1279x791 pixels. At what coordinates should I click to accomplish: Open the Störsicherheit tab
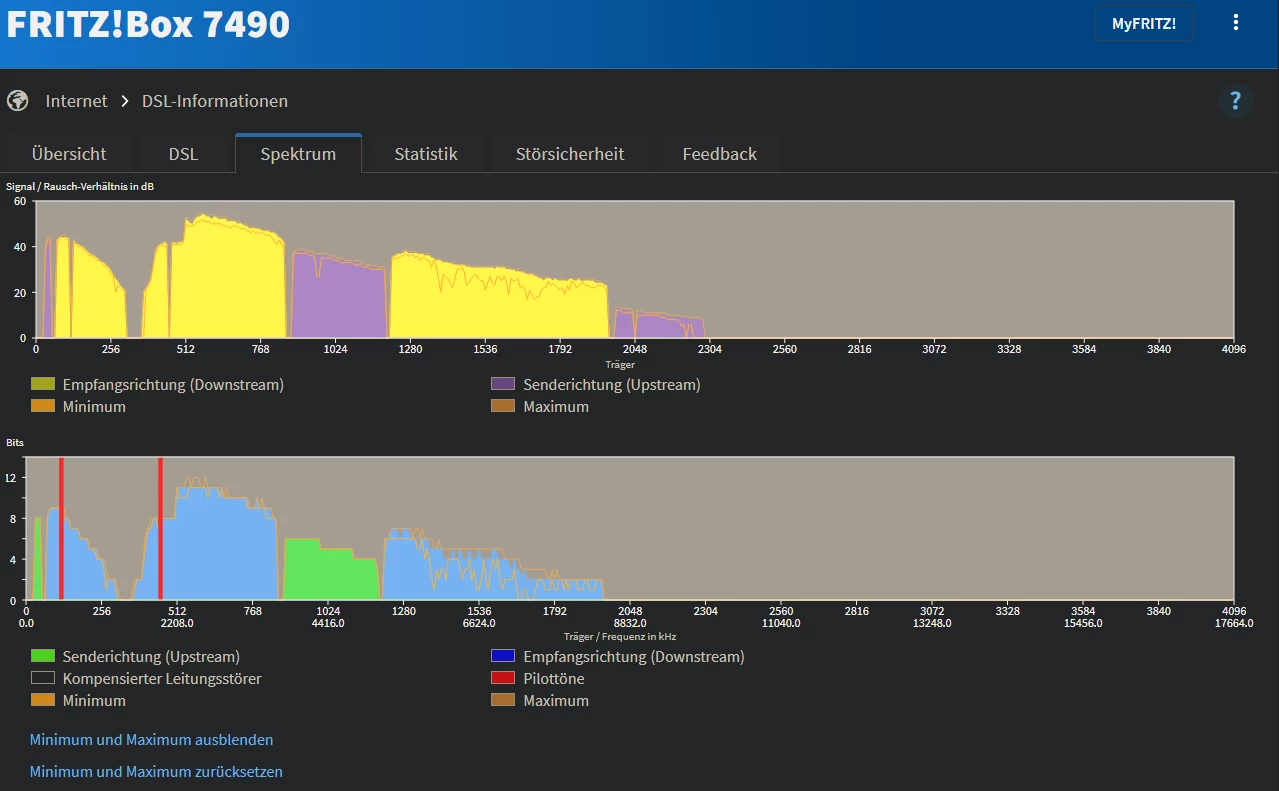[x=570, y=154]
